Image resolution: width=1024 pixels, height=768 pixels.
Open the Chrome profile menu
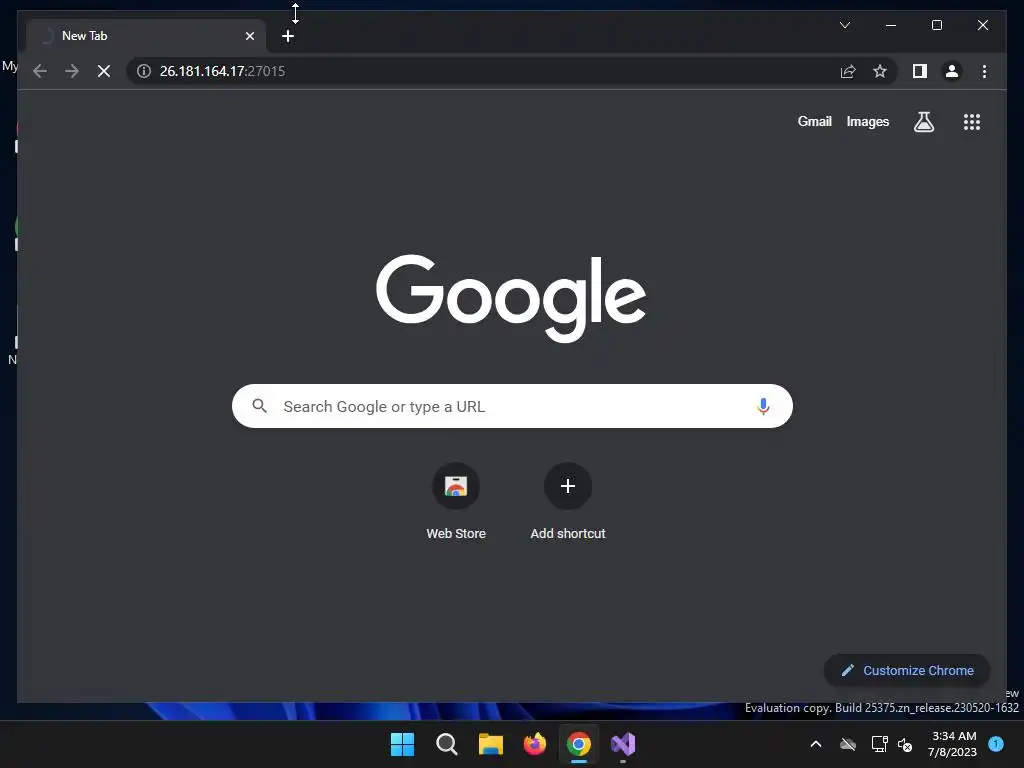coord(952,71)
